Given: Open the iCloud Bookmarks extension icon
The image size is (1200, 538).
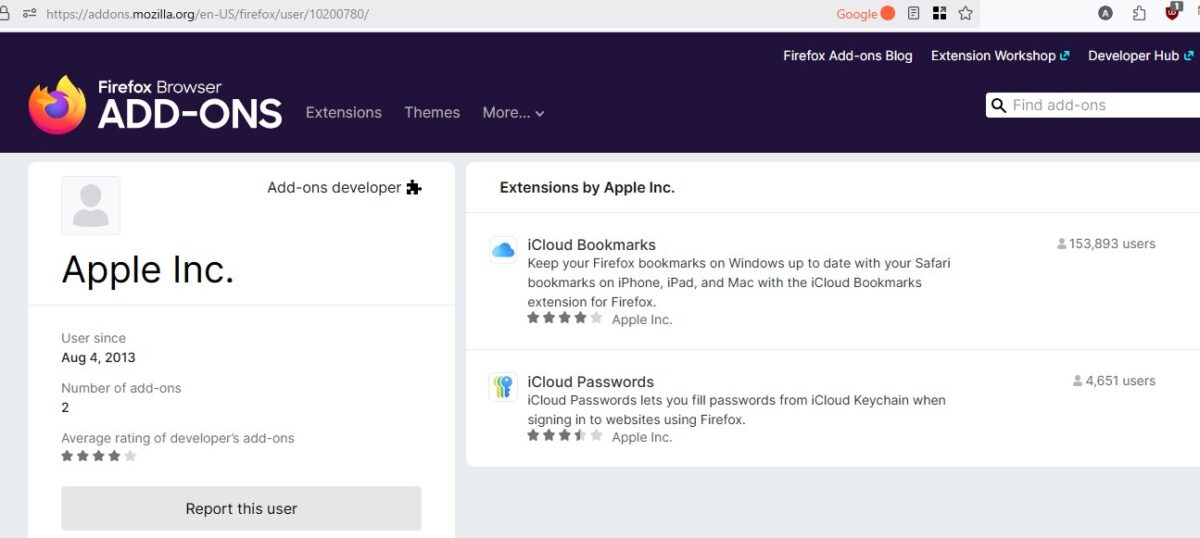Looking at the screenshot, I should point(503,249).
